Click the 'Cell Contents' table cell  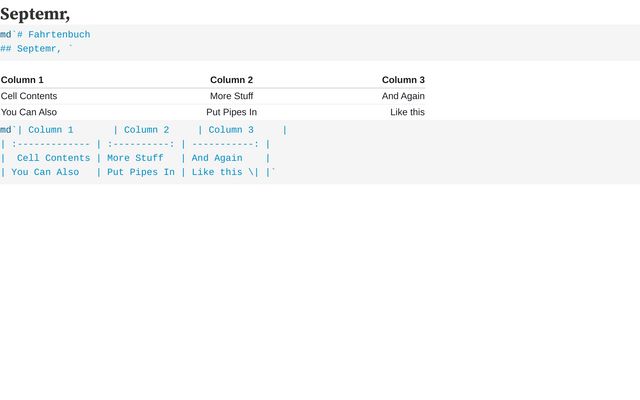coord(29,96)
